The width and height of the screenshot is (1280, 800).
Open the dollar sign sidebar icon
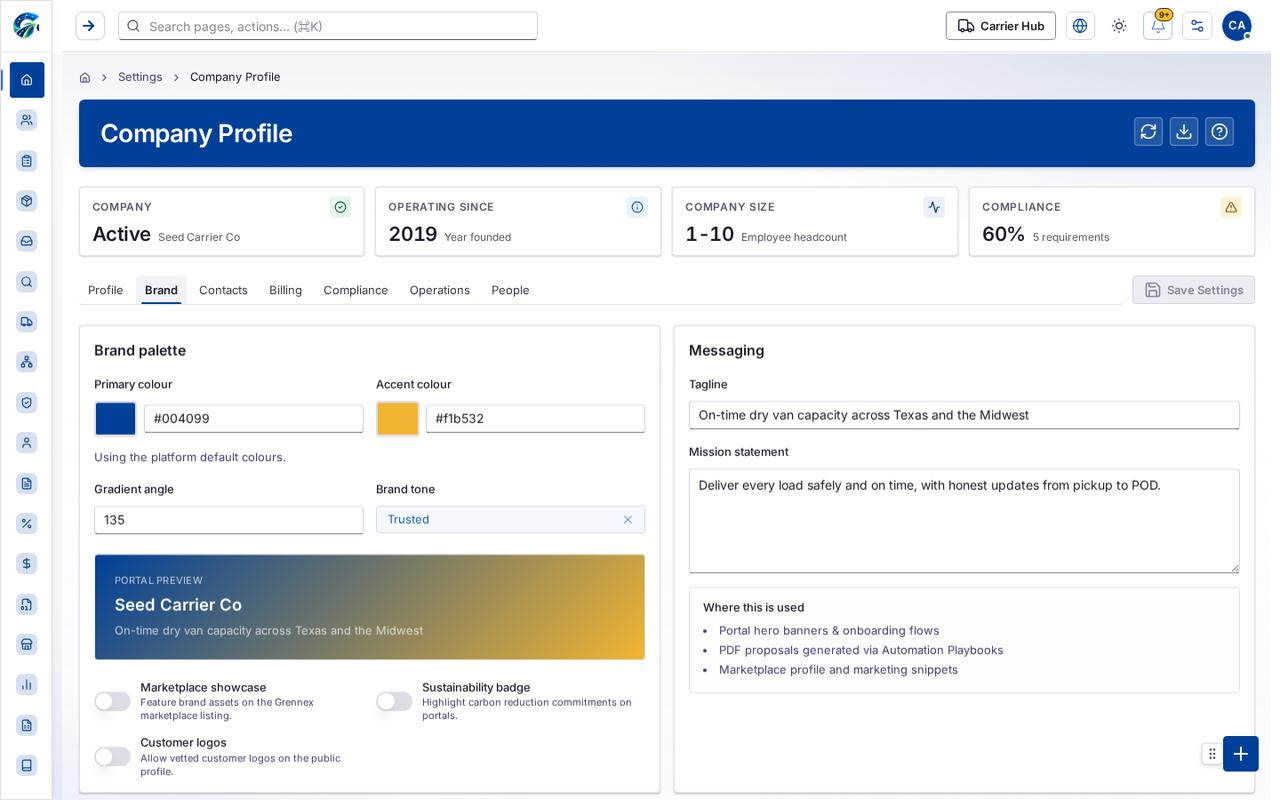pyautogui.click(x=27, y=564)
